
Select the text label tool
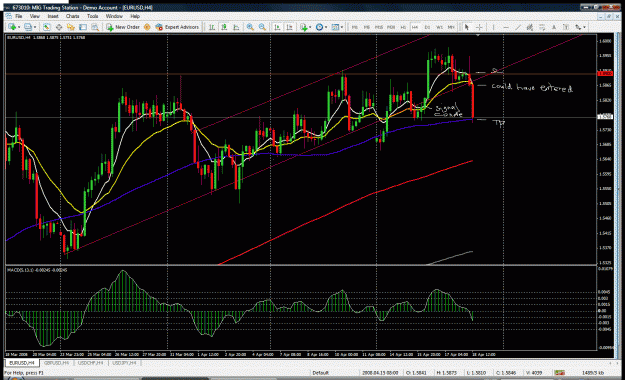coord(566,27)
